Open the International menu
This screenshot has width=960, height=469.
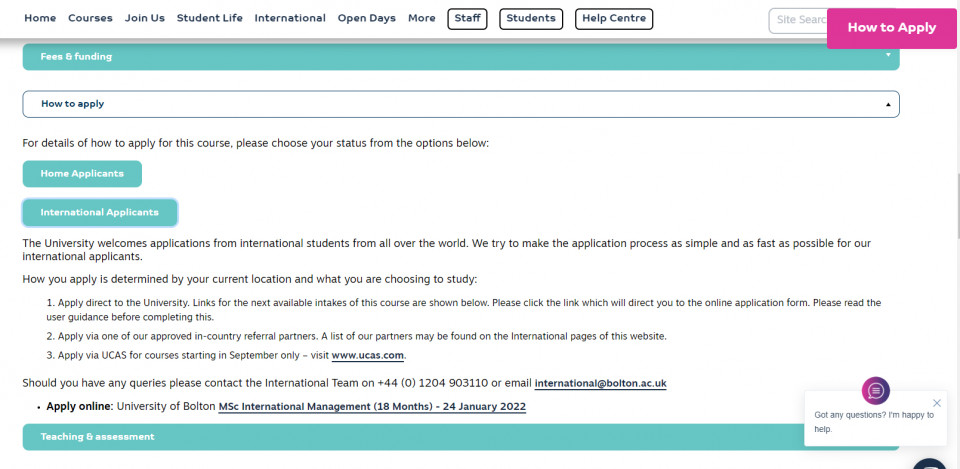tap(290, 18)
